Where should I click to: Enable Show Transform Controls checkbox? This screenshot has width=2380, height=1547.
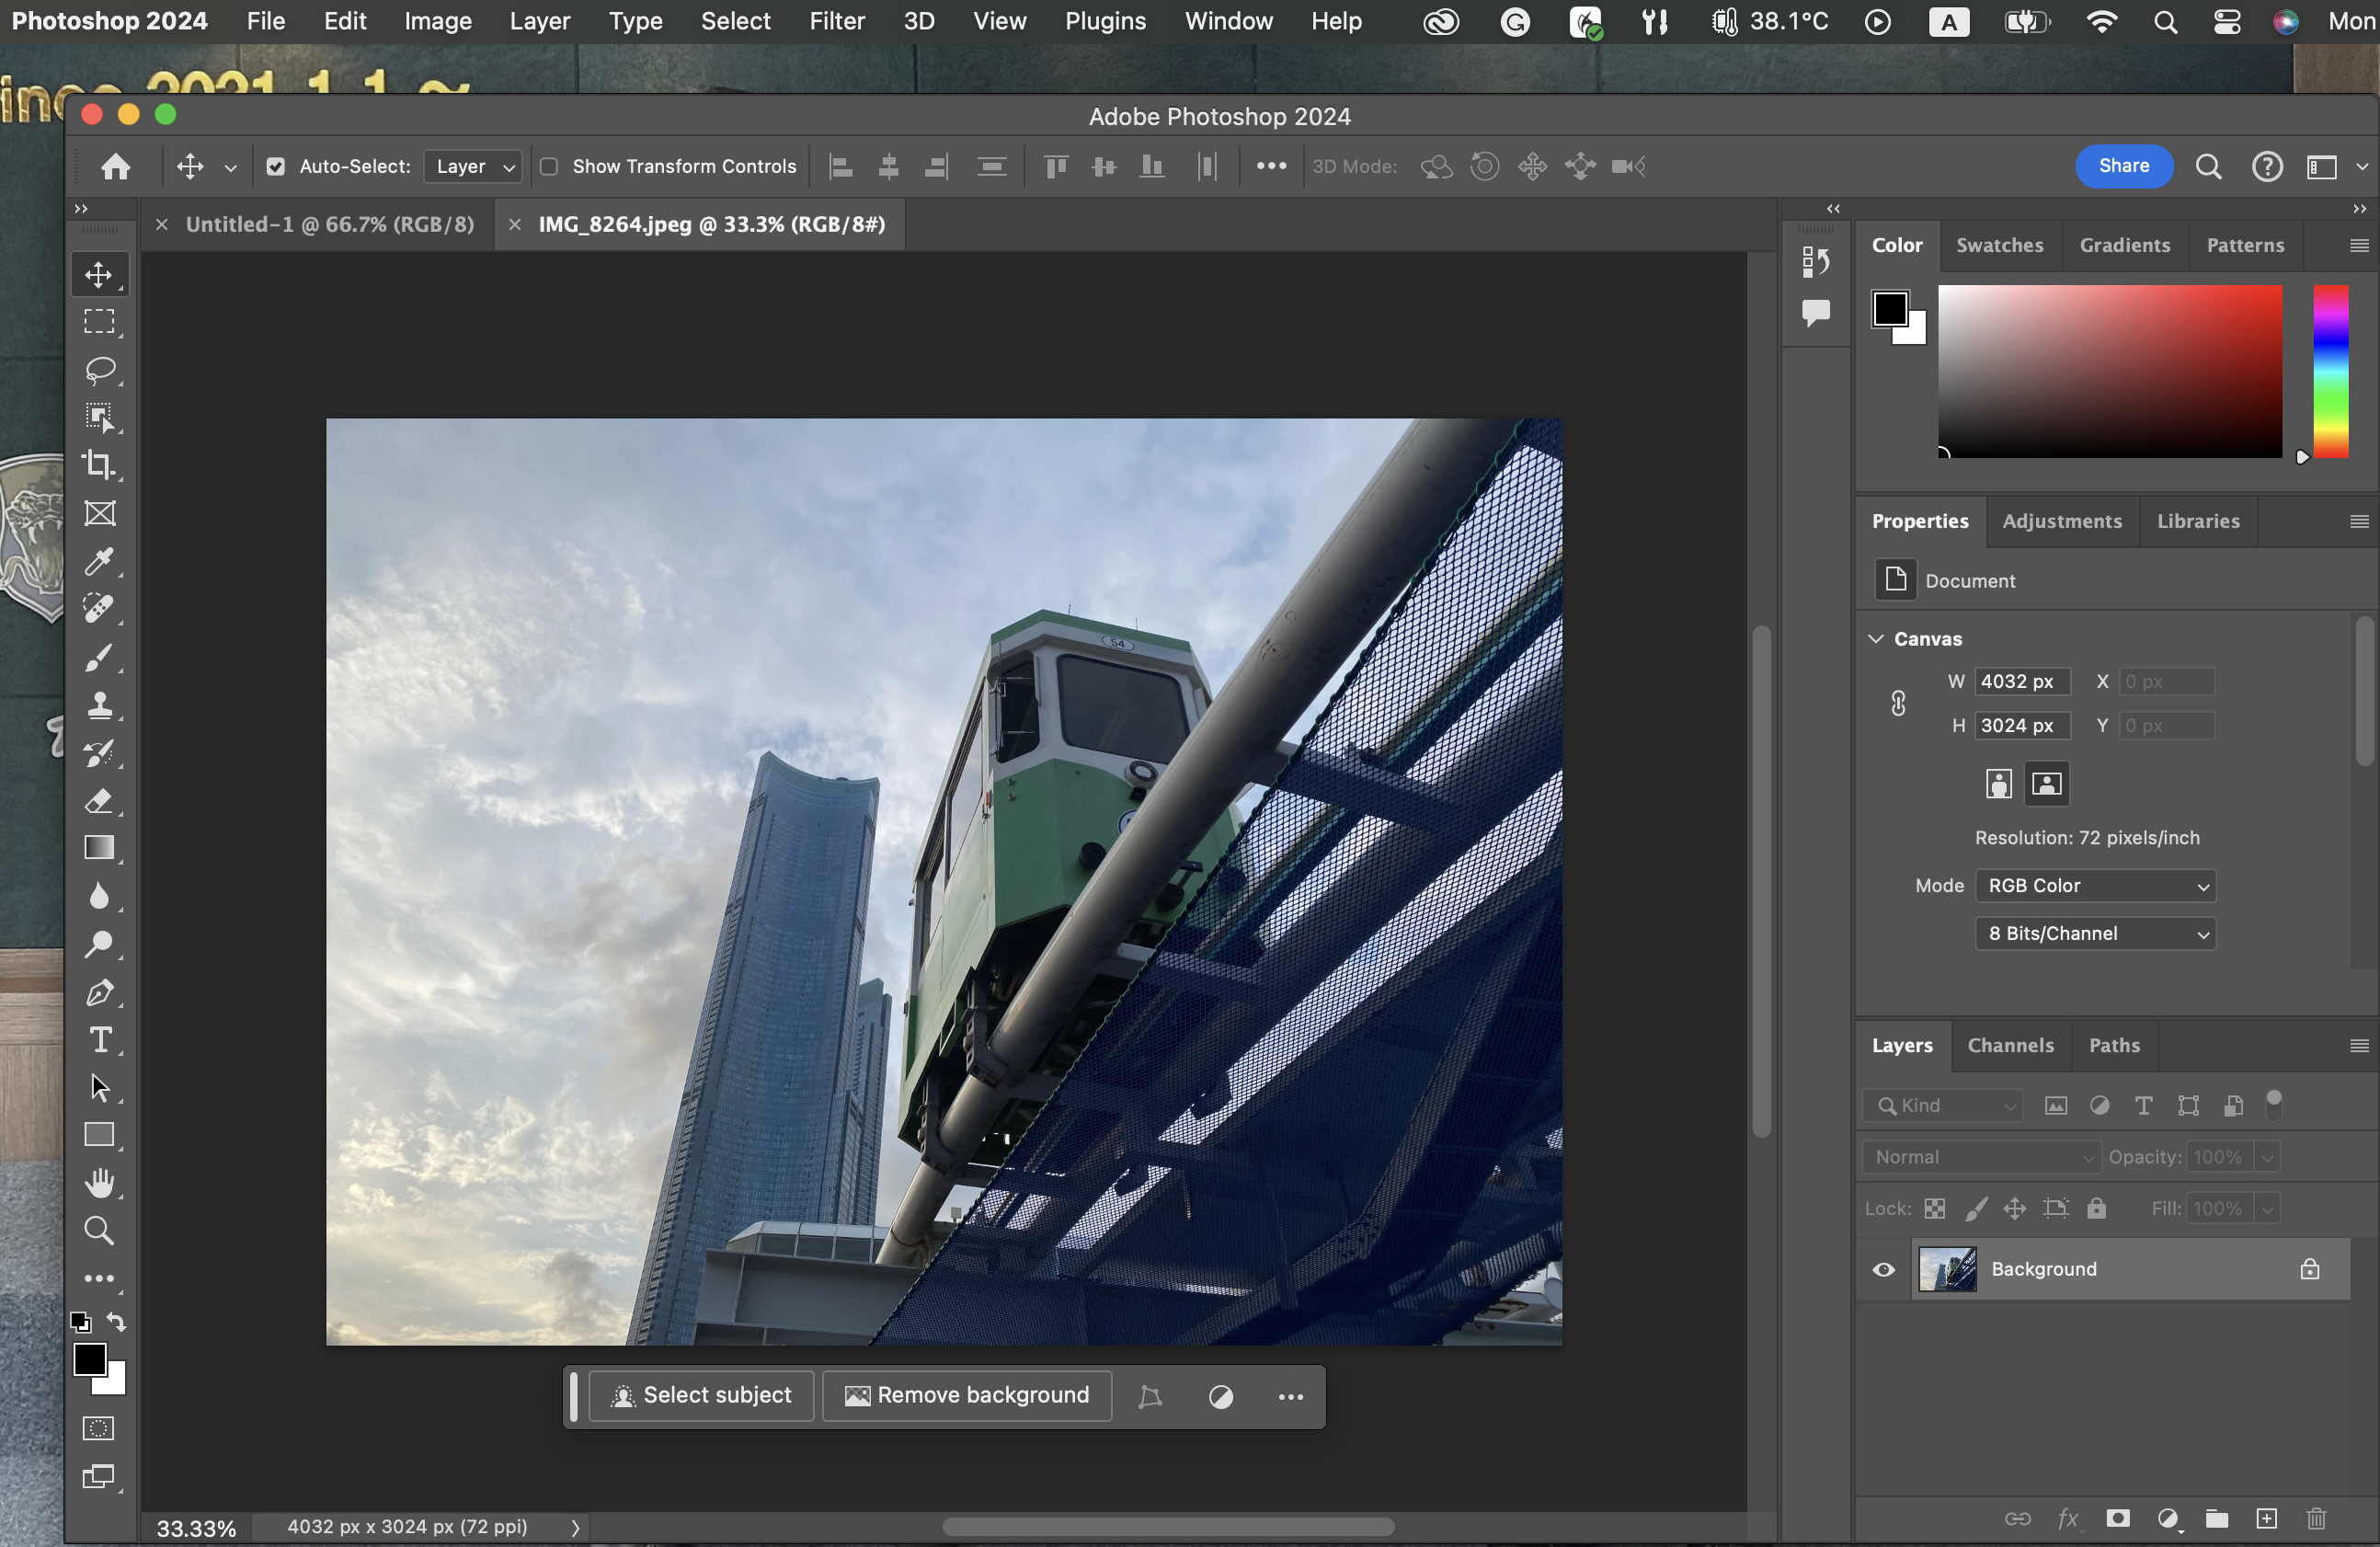[549, 167]
